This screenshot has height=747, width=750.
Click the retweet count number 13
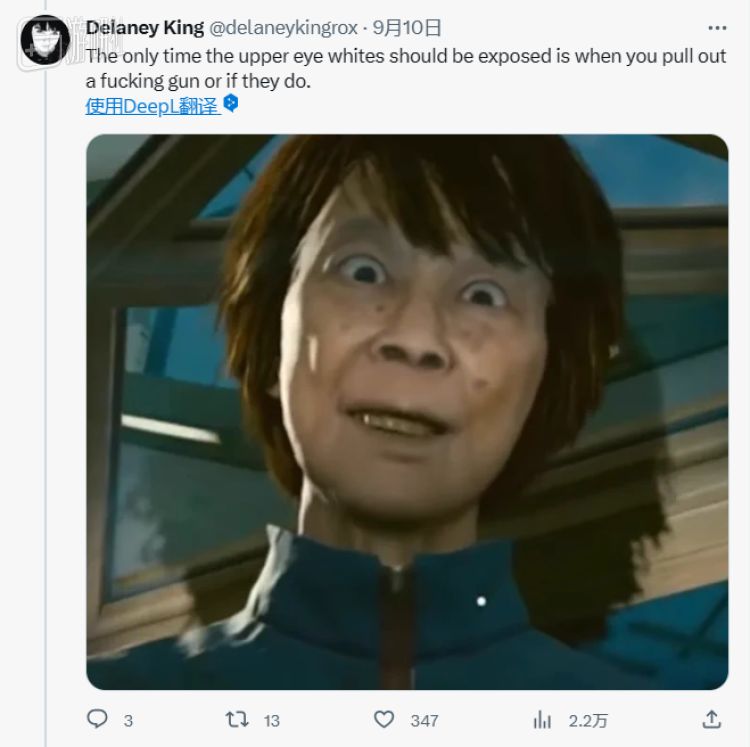(272, 720)
